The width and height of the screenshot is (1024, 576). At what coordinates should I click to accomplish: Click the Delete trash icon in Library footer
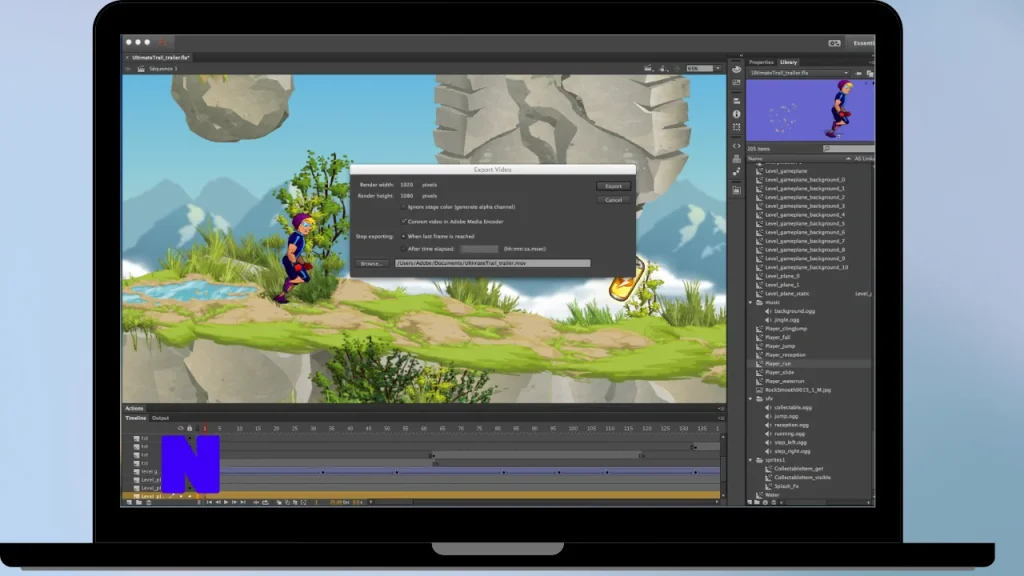coord(774,503)
